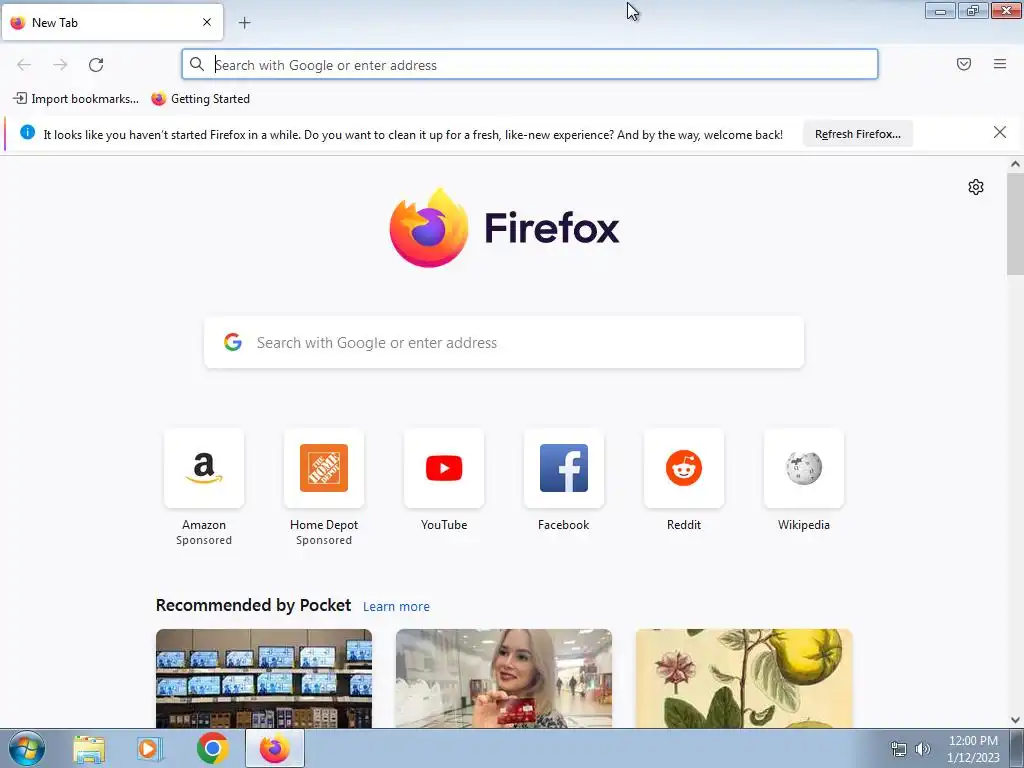Dismiss the welcome back notification bar

1000,133
